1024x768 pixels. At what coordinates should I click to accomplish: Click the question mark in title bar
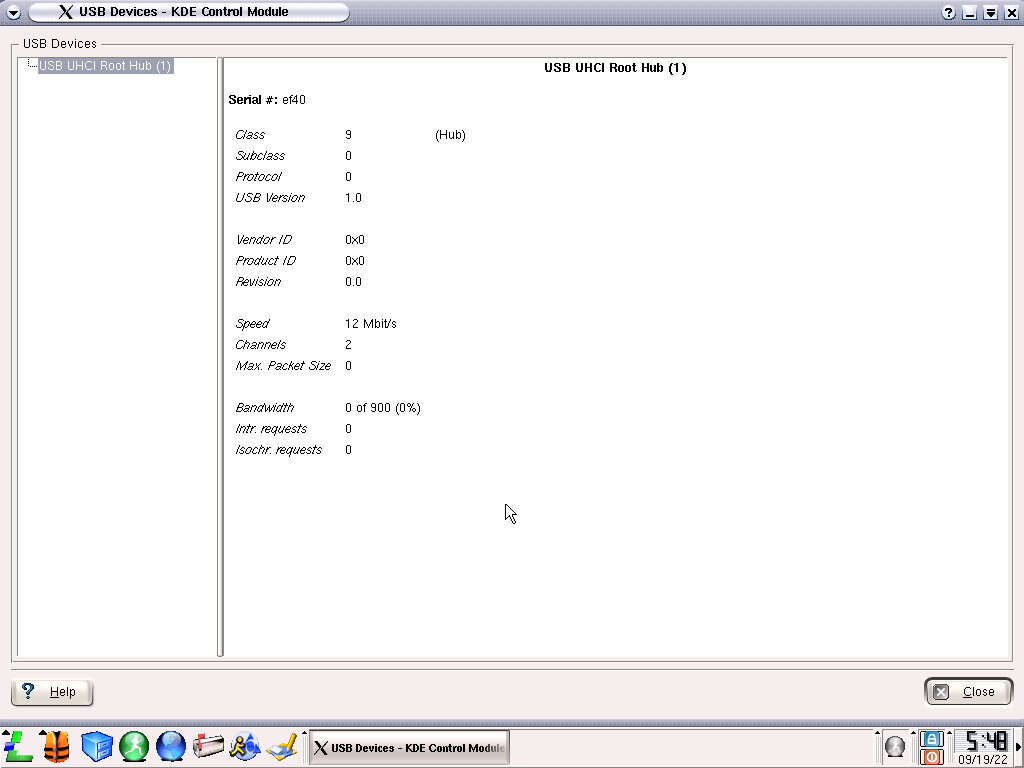click(x=948, y=13)
